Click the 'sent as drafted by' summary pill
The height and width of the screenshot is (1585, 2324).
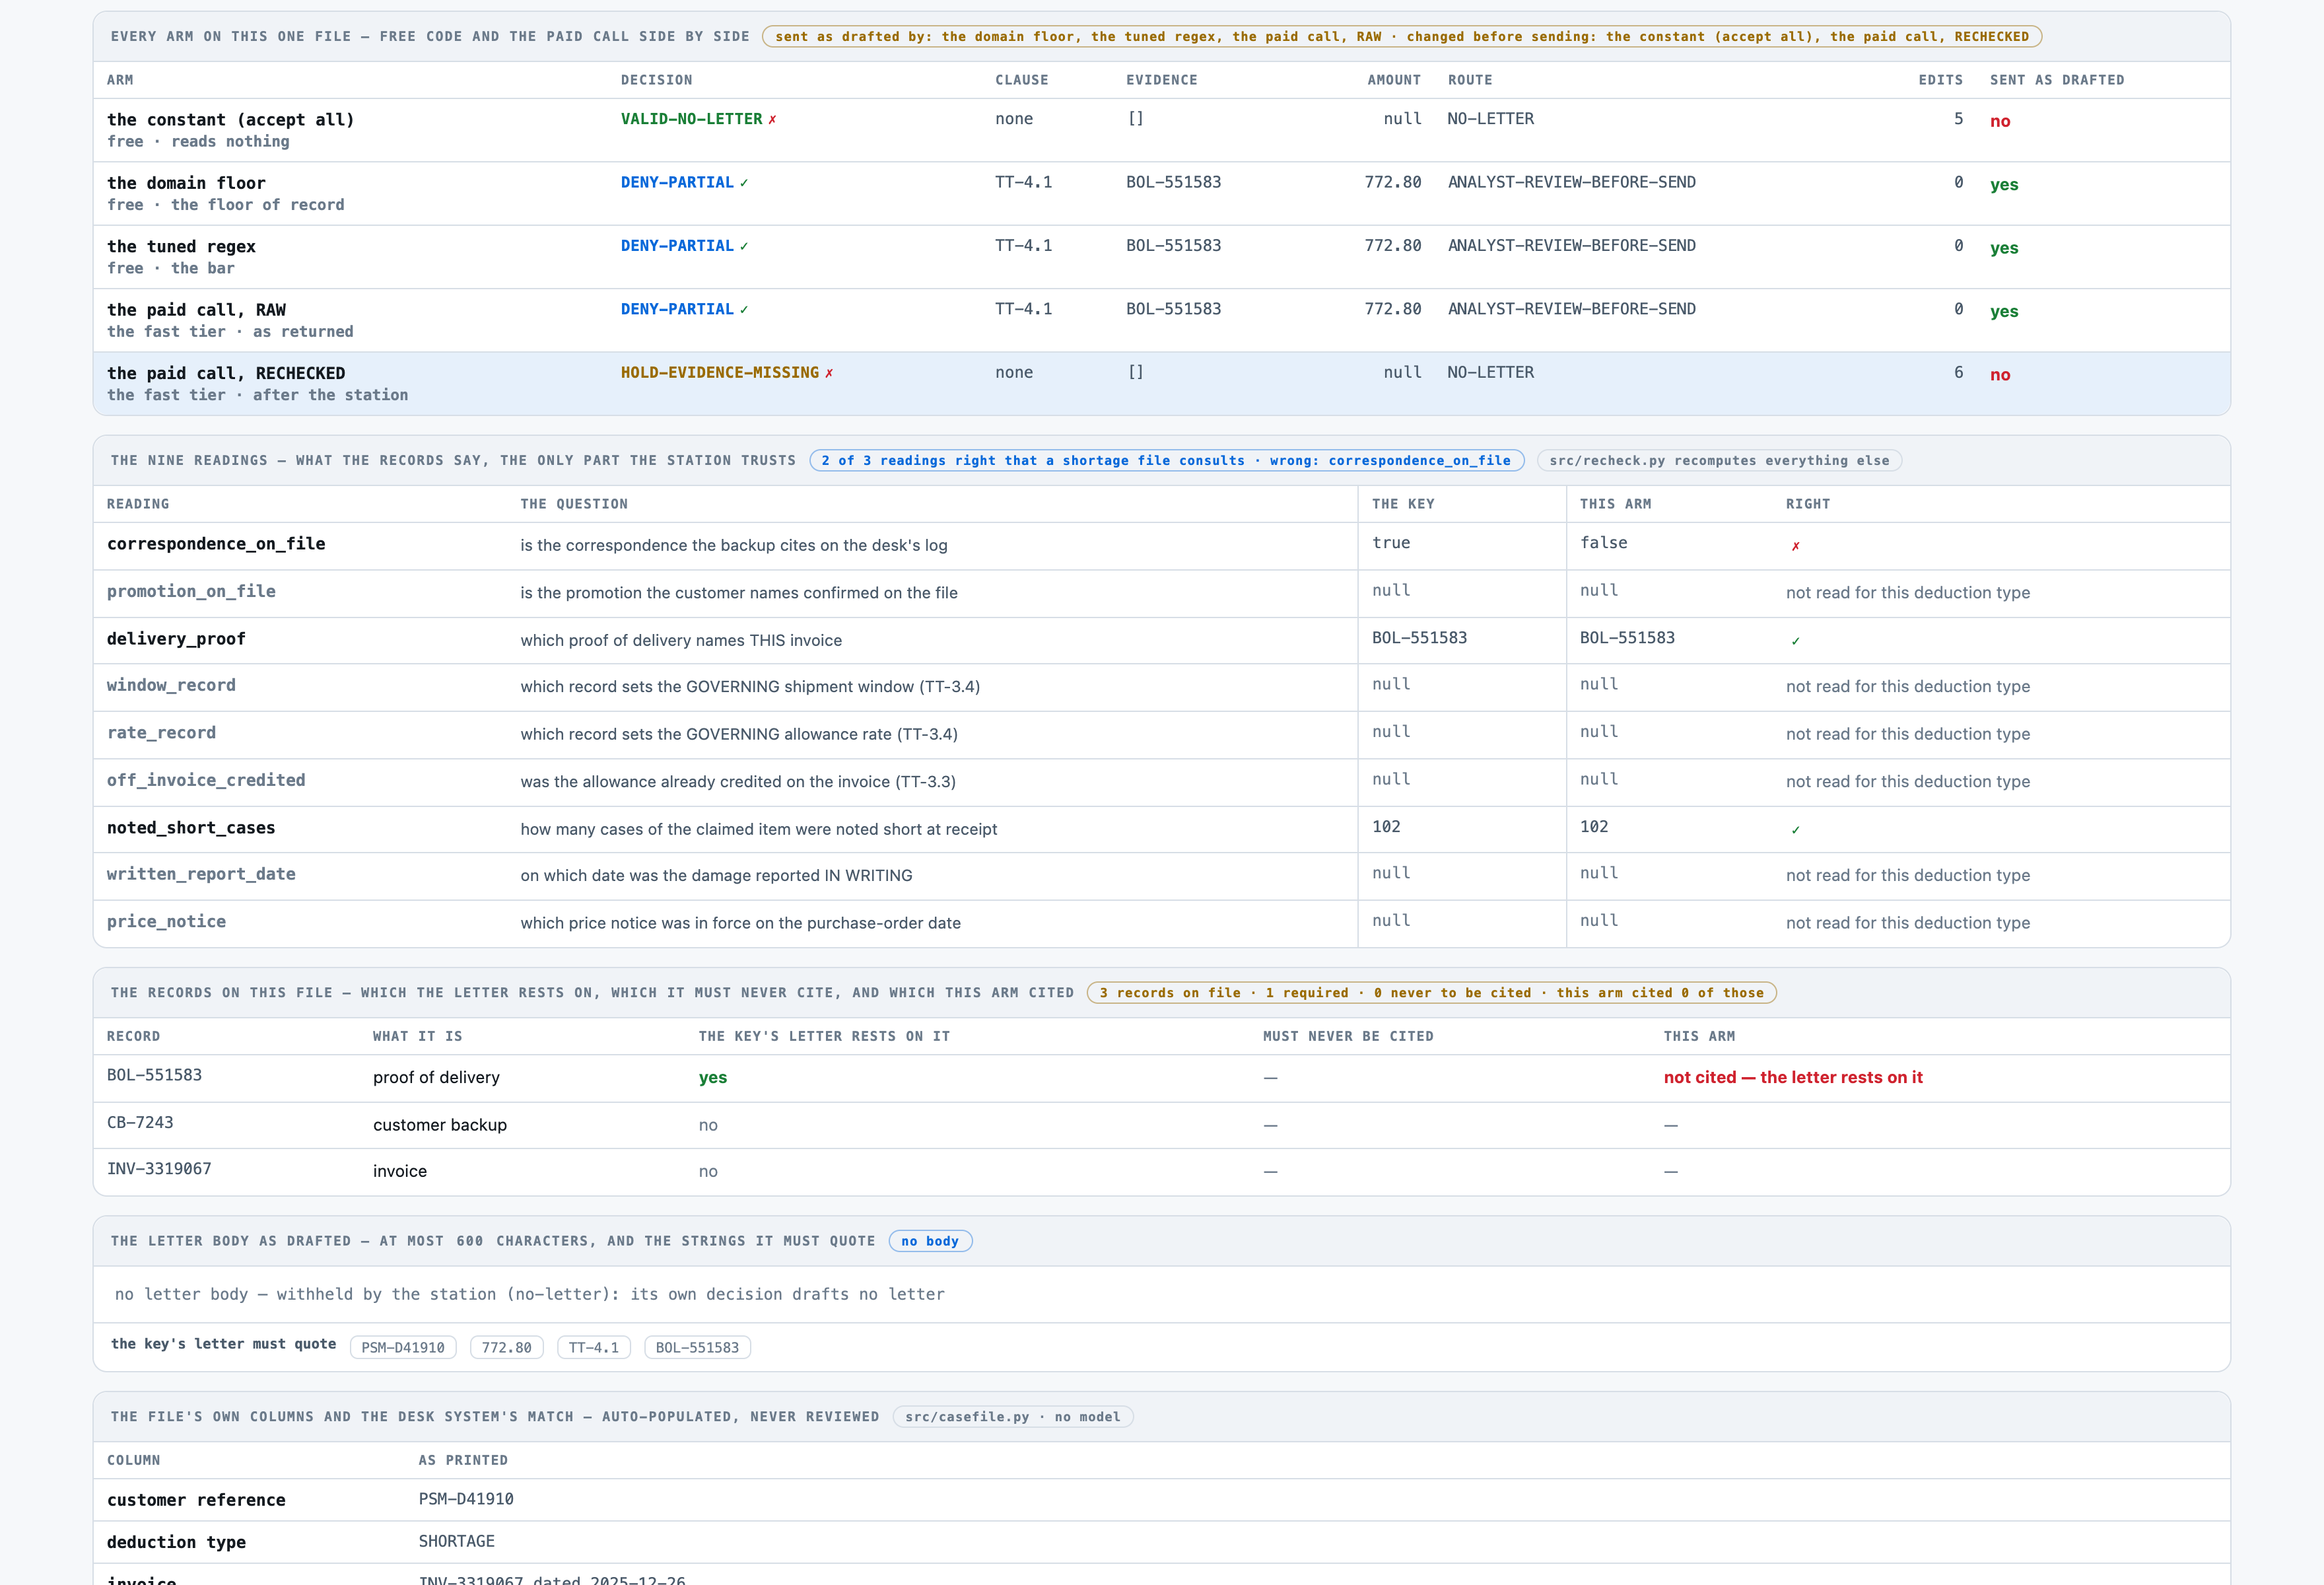click(x=1401, y=37)
